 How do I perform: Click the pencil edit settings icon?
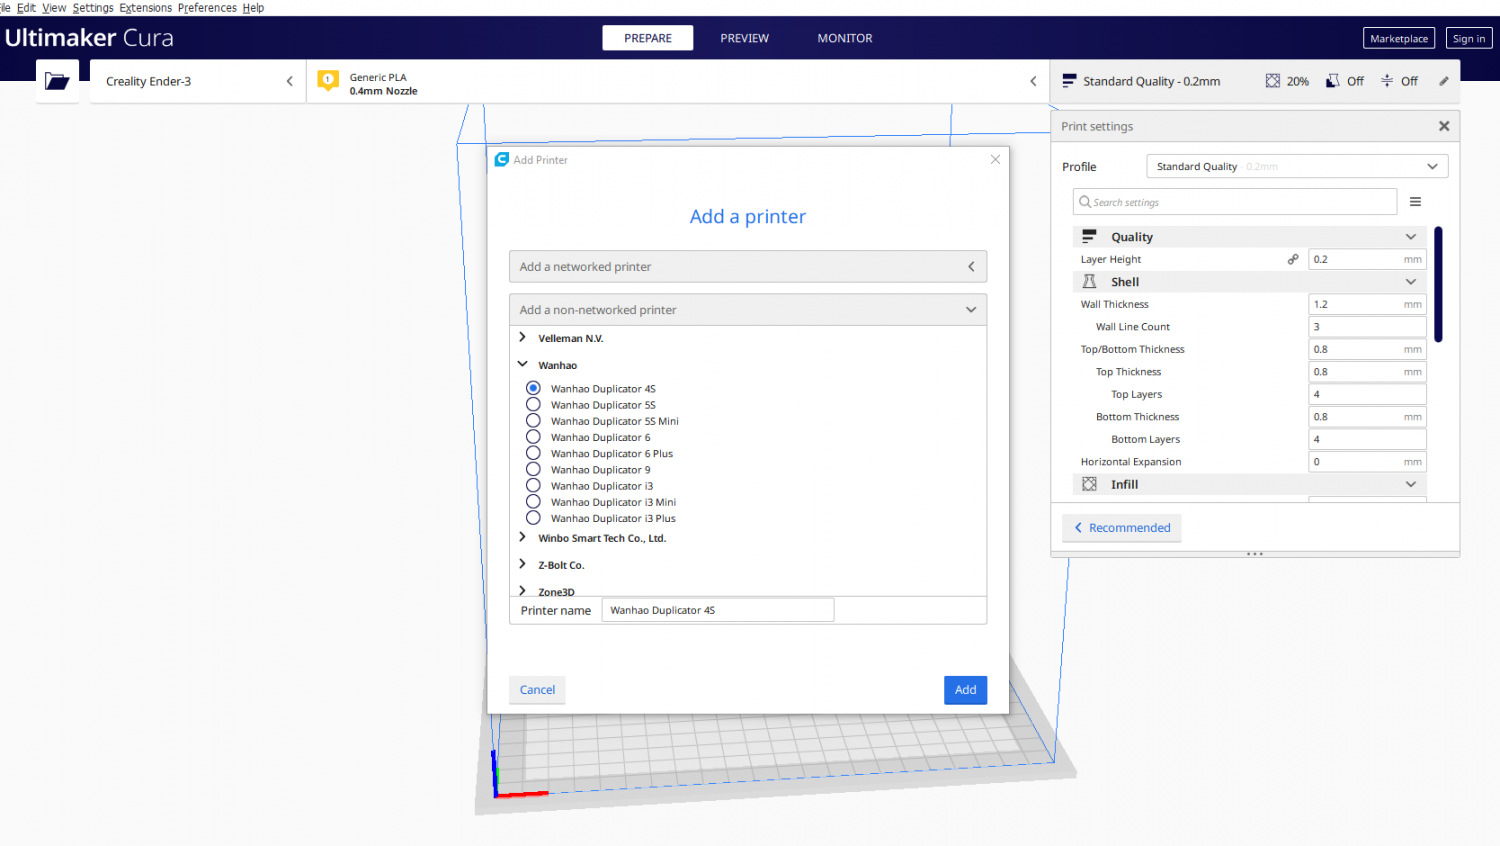[x=1444, y=81]
